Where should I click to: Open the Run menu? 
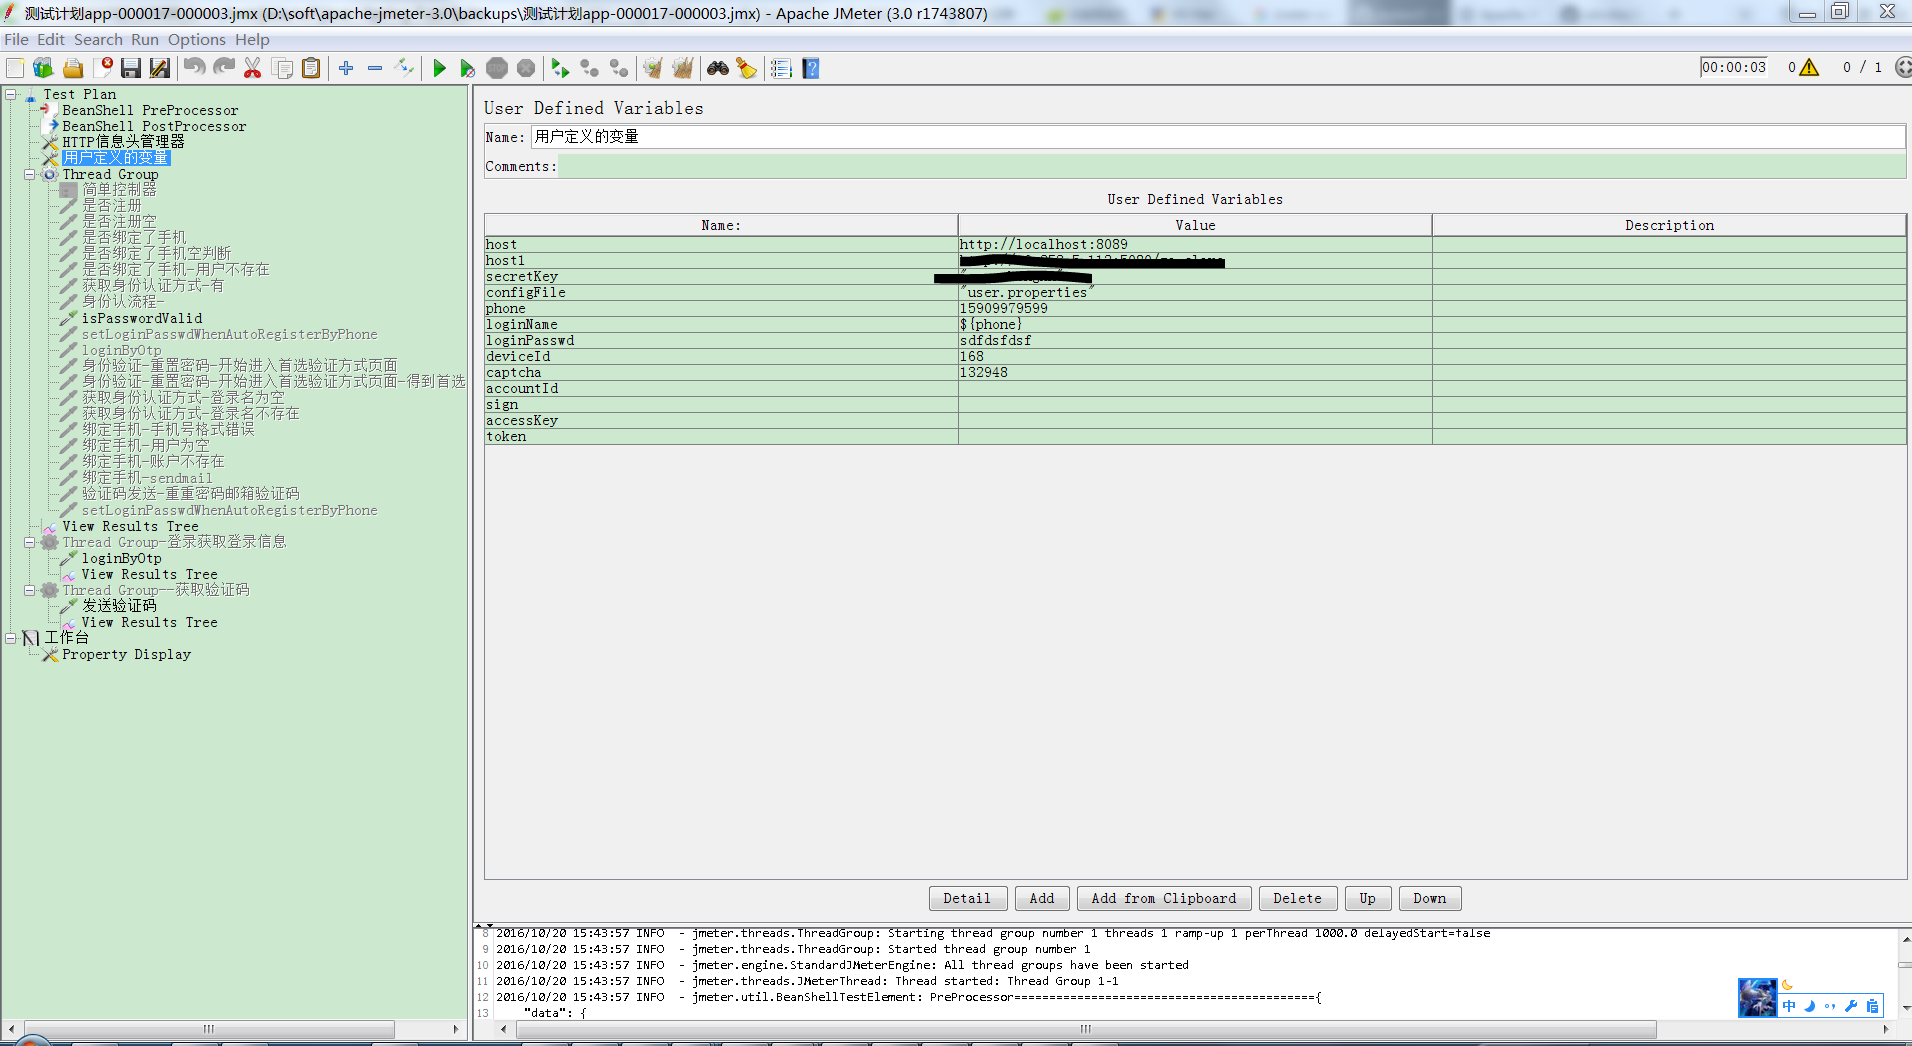click(145, 40)
